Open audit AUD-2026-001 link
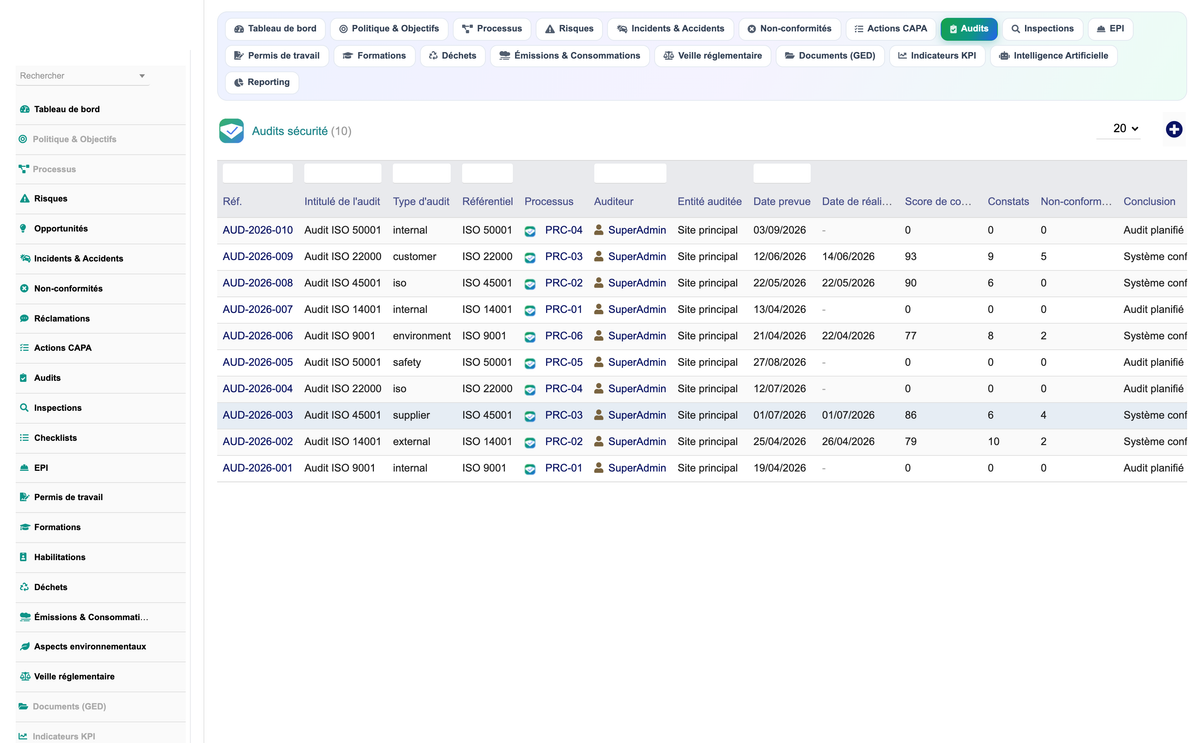The height and width of the screenshot is (743, 1200). 258,468
